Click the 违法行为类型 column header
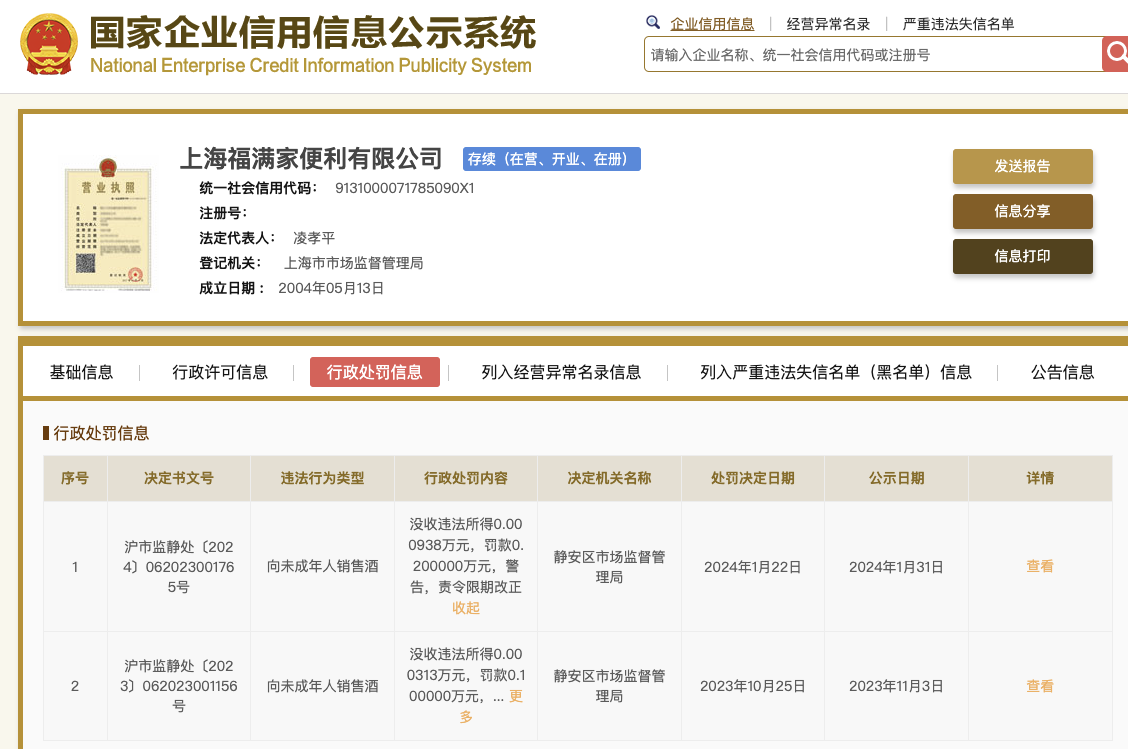Image resolution: width=1128 pixels, height=749 pixels. 322,478
